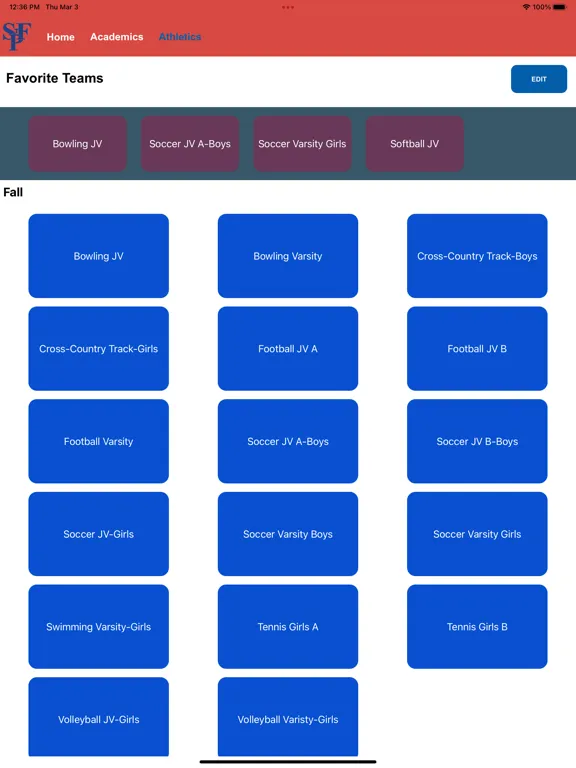Tap the Wi-Fi status icon

(526, 7)
